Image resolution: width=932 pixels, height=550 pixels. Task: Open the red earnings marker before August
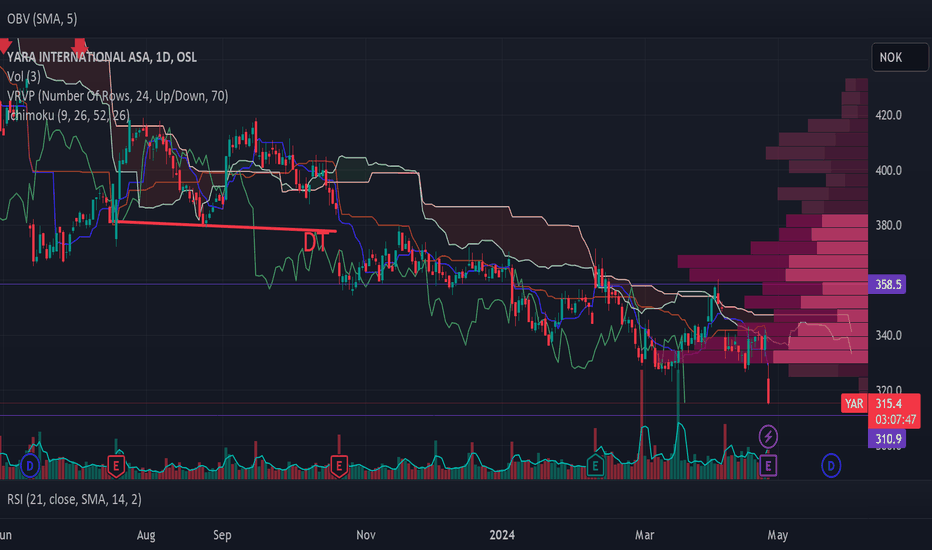pyautogui.click(x=116, y=466)
